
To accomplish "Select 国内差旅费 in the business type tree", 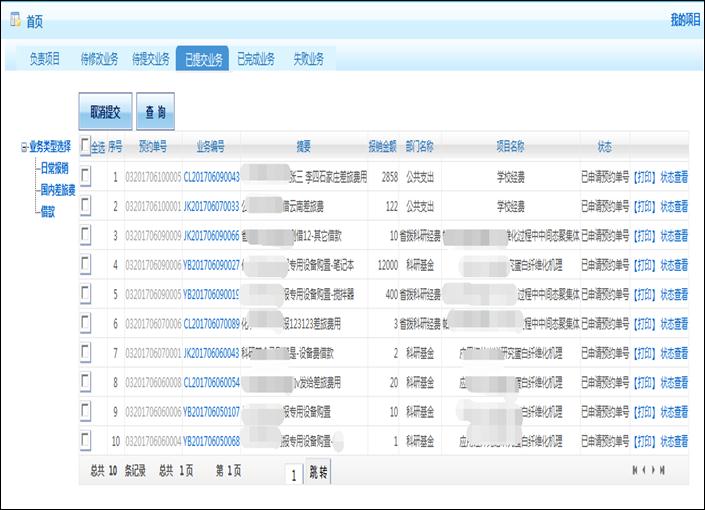I will [x=58, y=189].
